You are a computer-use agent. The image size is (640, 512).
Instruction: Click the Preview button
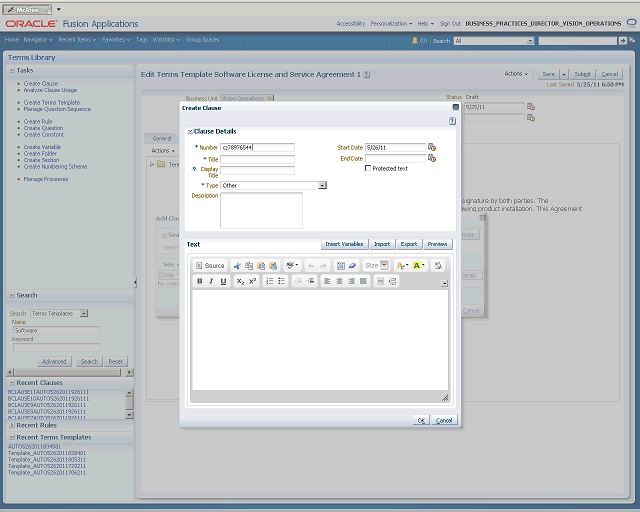pyautogui.click(x=438, y=244)
